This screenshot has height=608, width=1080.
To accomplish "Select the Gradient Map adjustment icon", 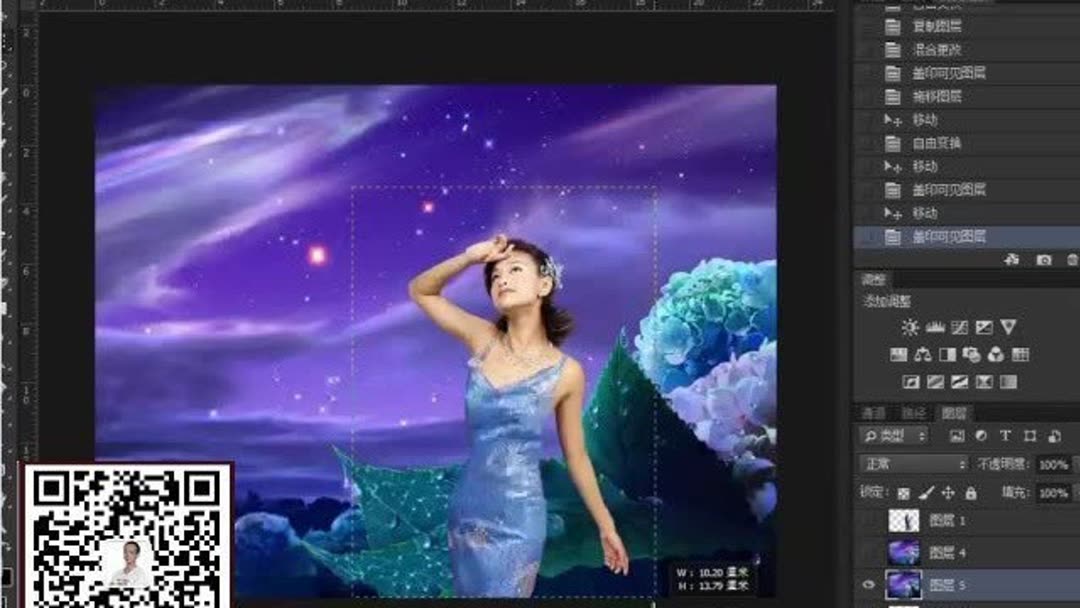I will (985, 381).
